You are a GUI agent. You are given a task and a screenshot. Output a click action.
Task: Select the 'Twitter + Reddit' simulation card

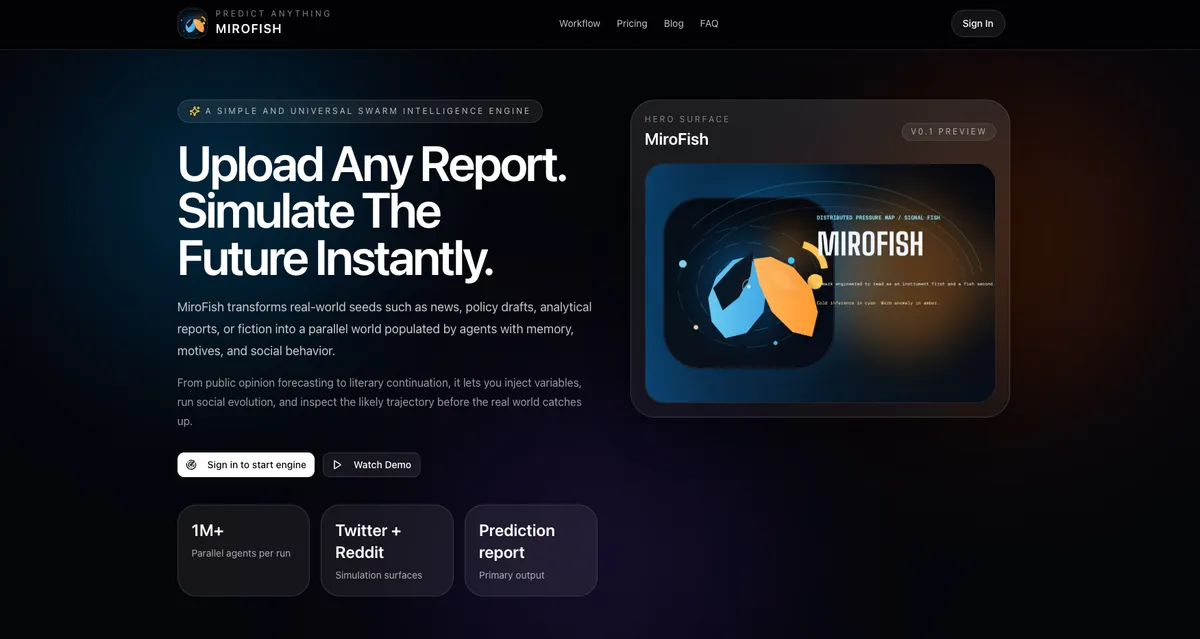click(387, 550)
